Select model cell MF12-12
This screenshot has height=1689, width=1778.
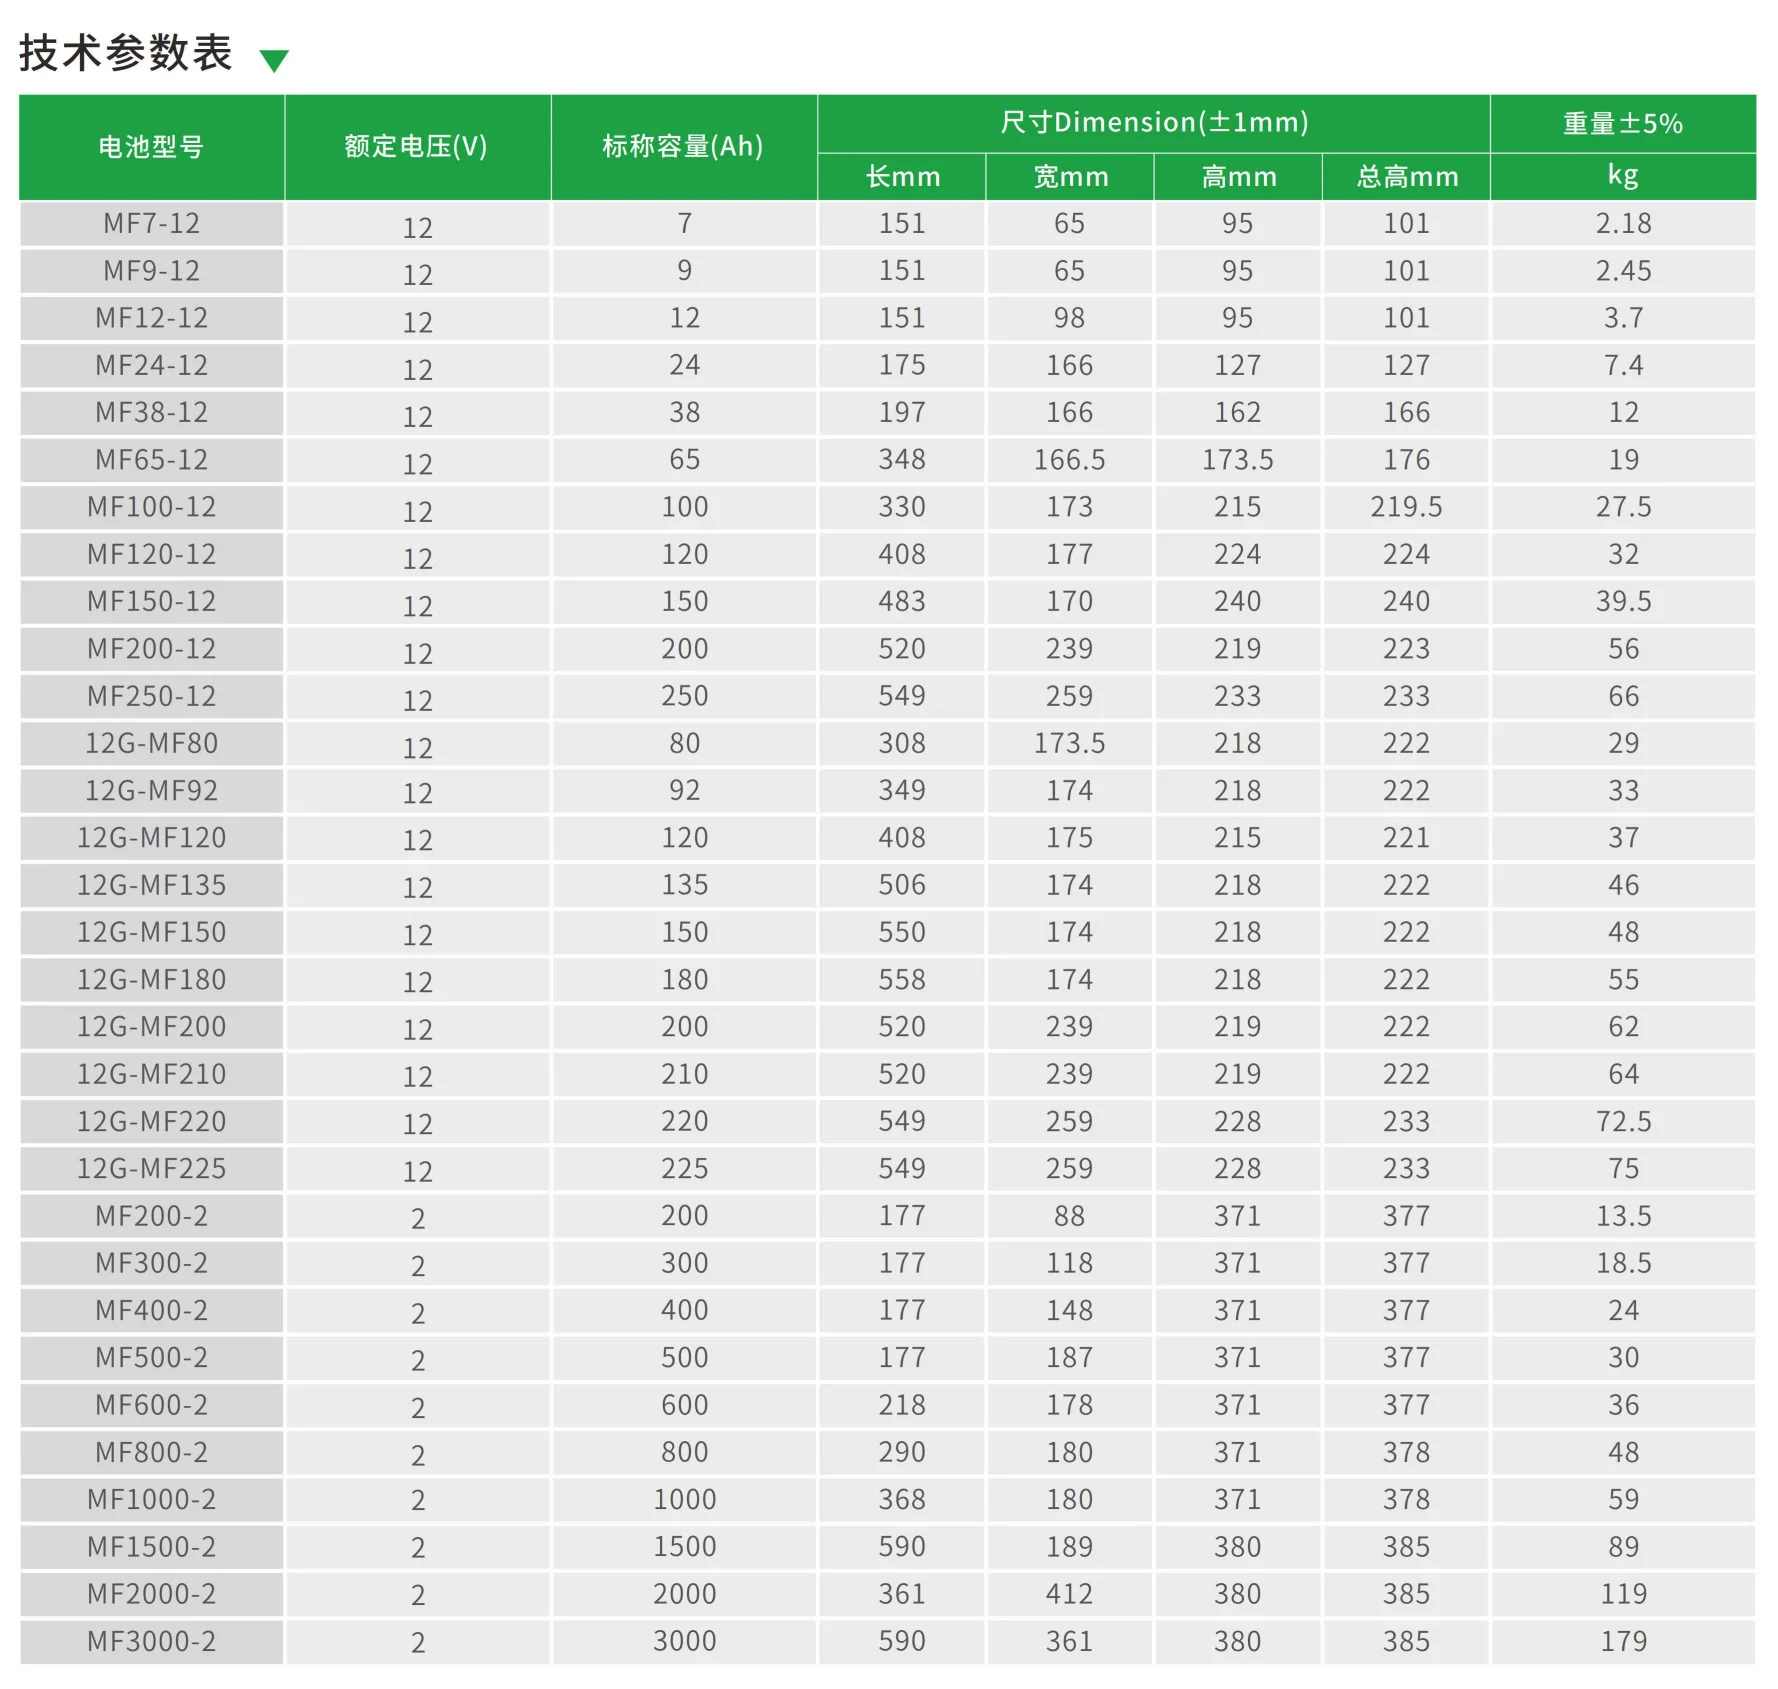tap(152, 318)
